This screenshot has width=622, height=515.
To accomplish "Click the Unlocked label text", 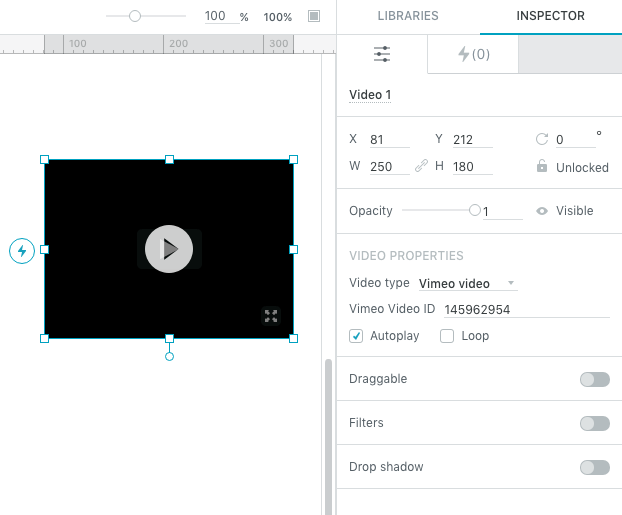I will tap(582, 167).
